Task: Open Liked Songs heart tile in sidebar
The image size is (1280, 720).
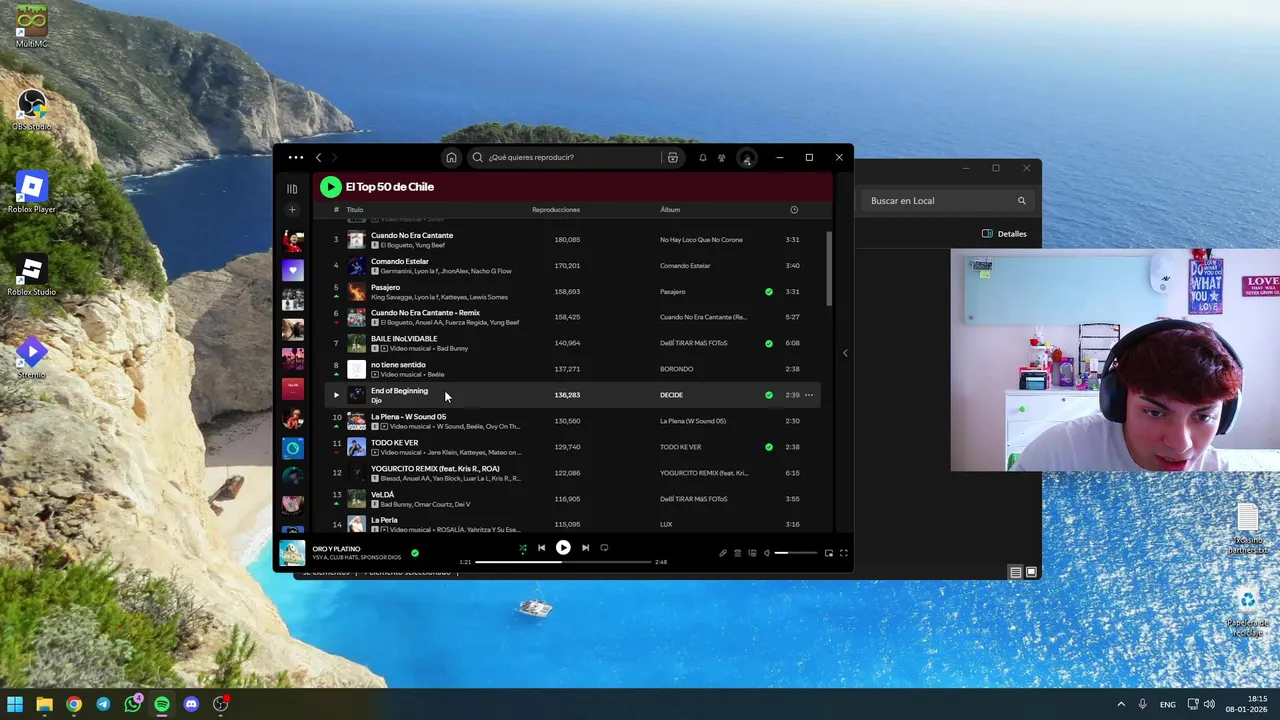Action: (x=292, y=270)
